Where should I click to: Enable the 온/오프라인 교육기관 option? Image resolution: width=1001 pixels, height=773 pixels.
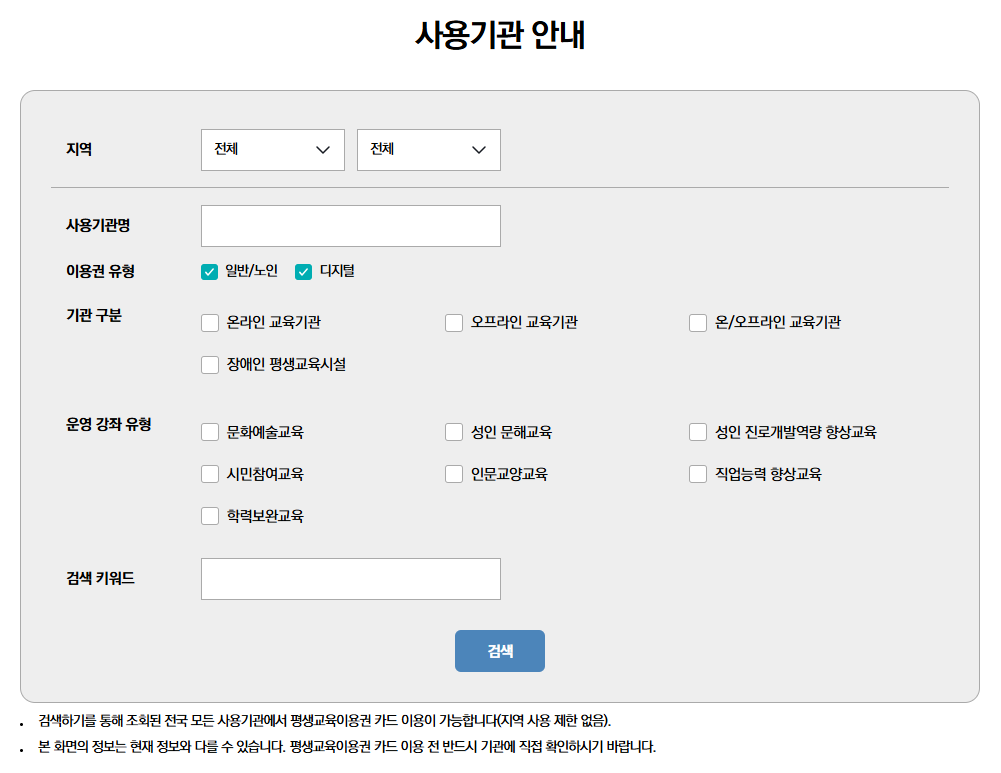(x=697, y=323)
